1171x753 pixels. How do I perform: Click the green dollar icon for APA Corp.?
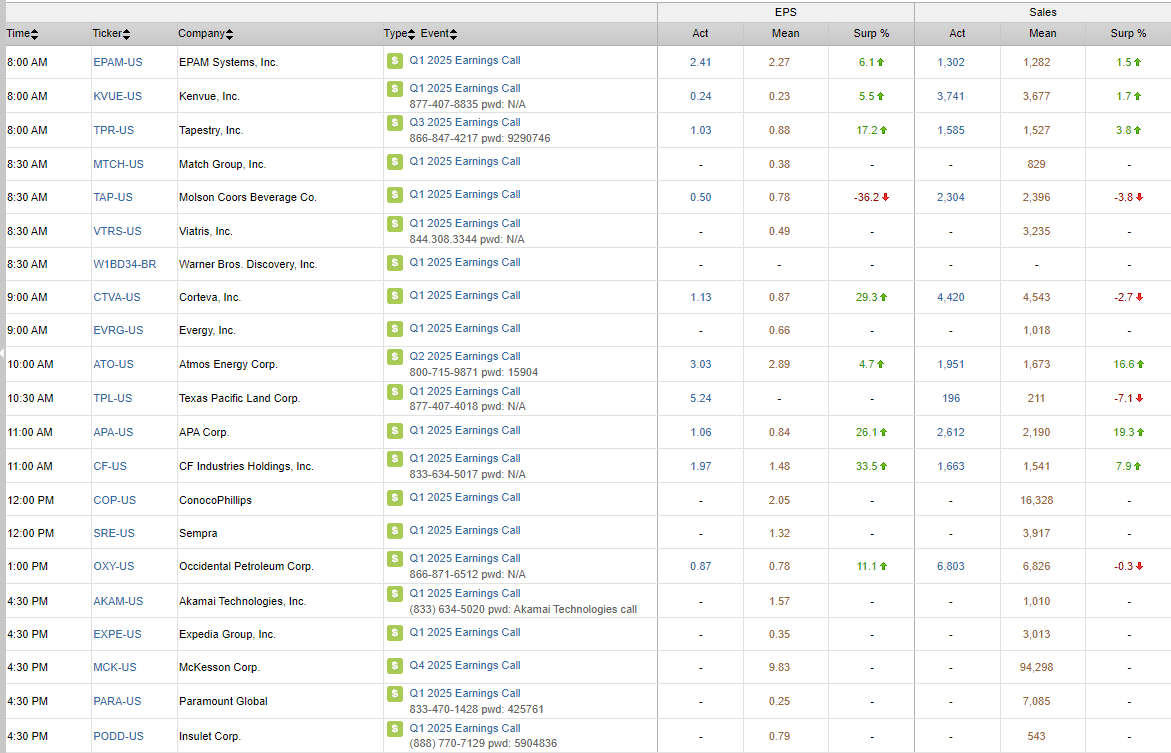click(x=395, y=430)
